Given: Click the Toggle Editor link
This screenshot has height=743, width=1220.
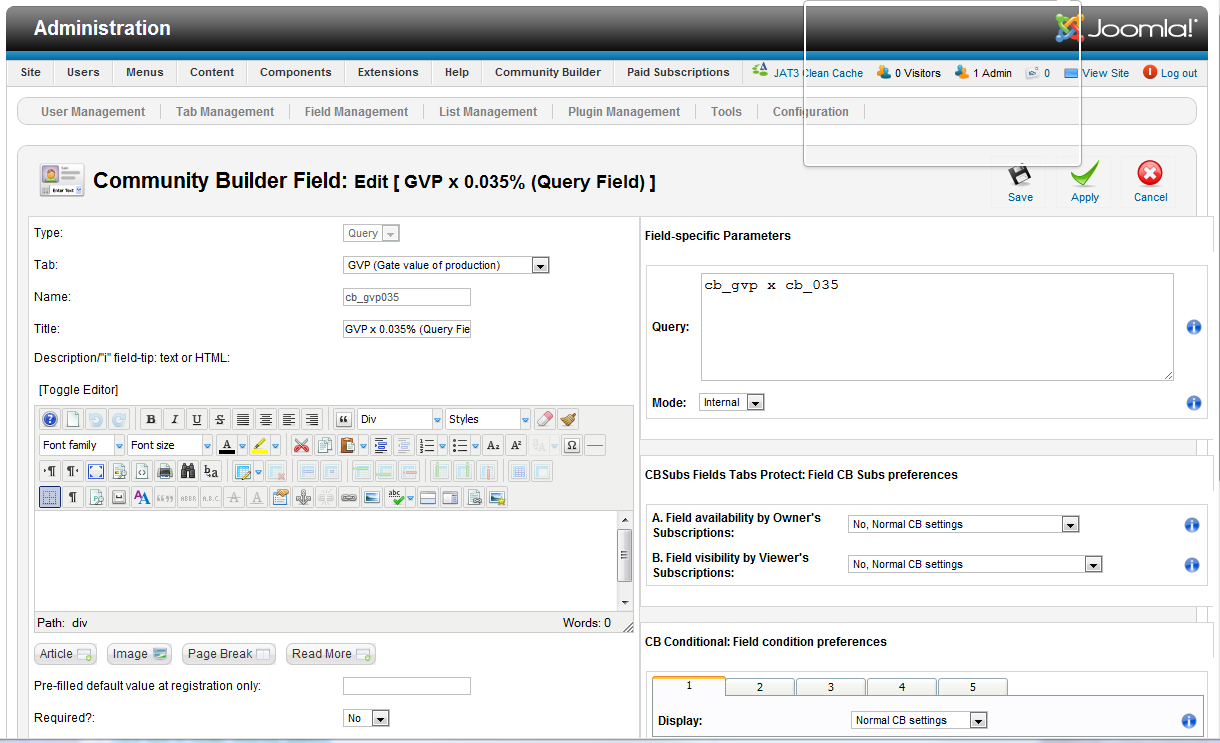Looking at the screenshot, I should (x=78, y=390).
